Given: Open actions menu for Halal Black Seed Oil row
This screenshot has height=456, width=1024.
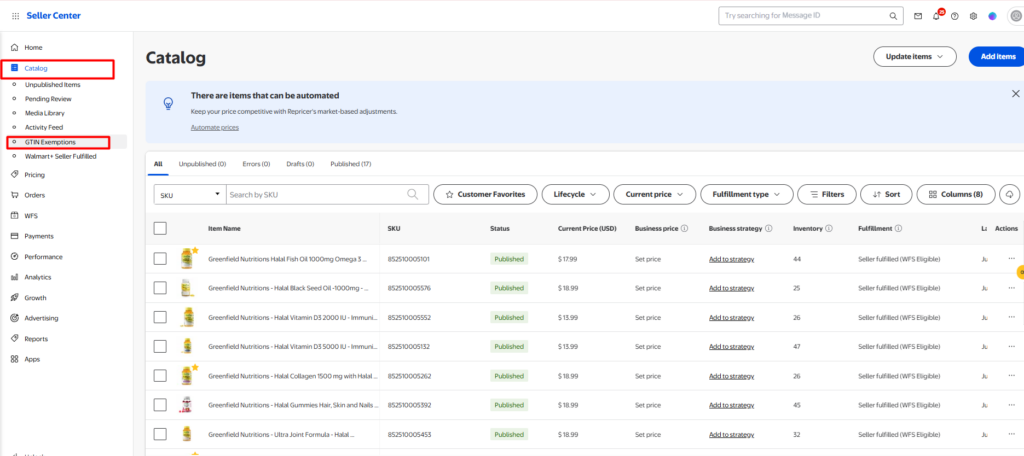Looking at the screenshot, I should tap(1012, 287).
